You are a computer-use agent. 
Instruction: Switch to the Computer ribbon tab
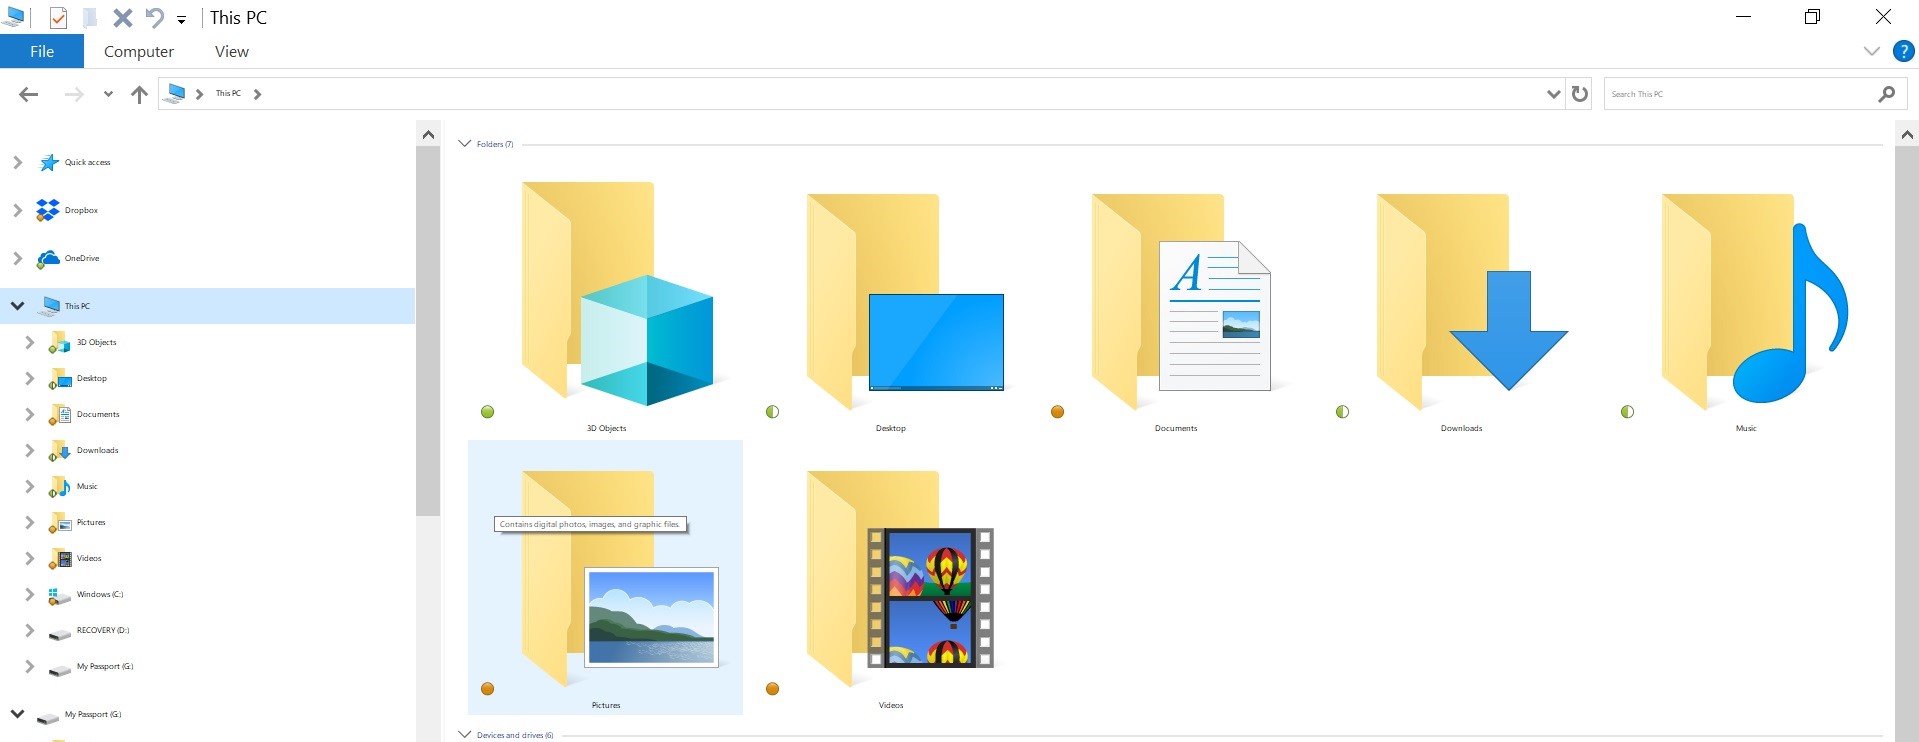click(139, 51)
